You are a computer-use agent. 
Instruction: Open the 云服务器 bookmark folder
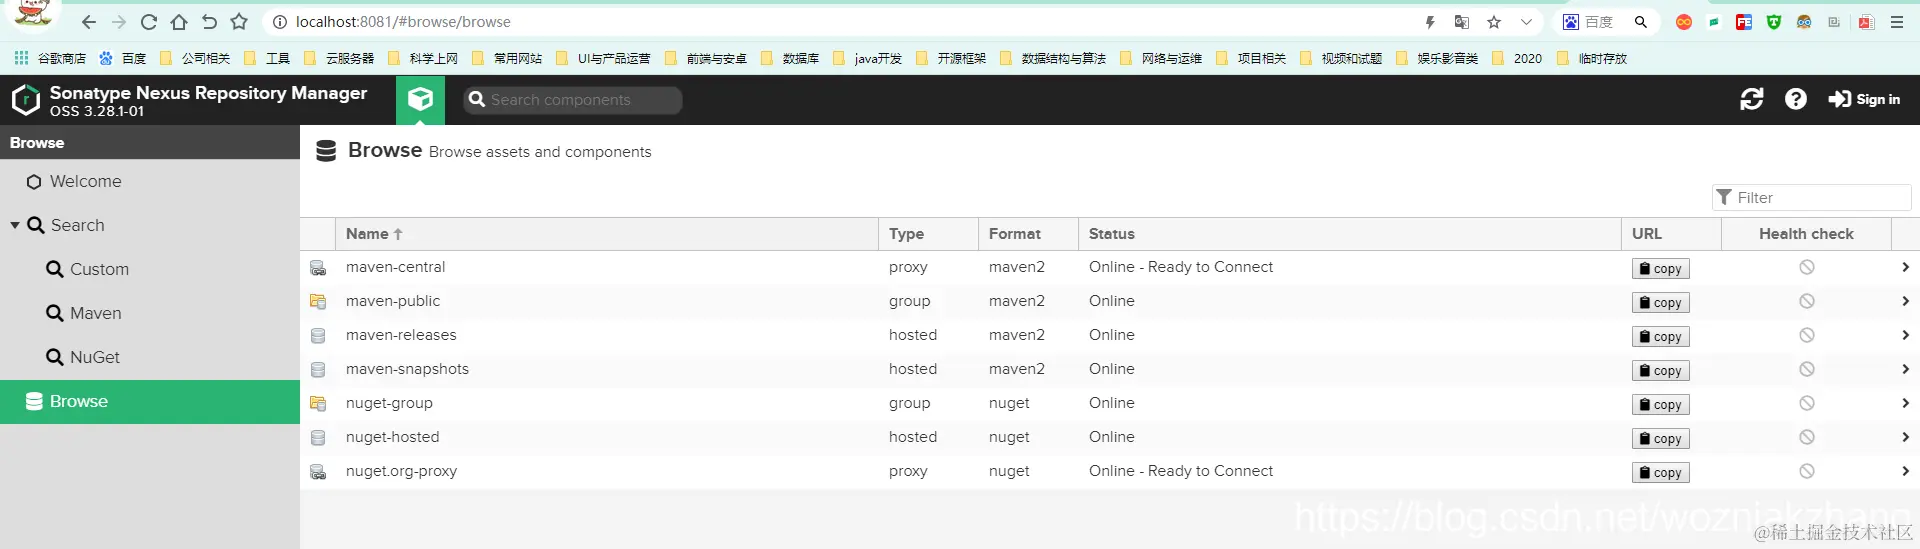point(339,59)
